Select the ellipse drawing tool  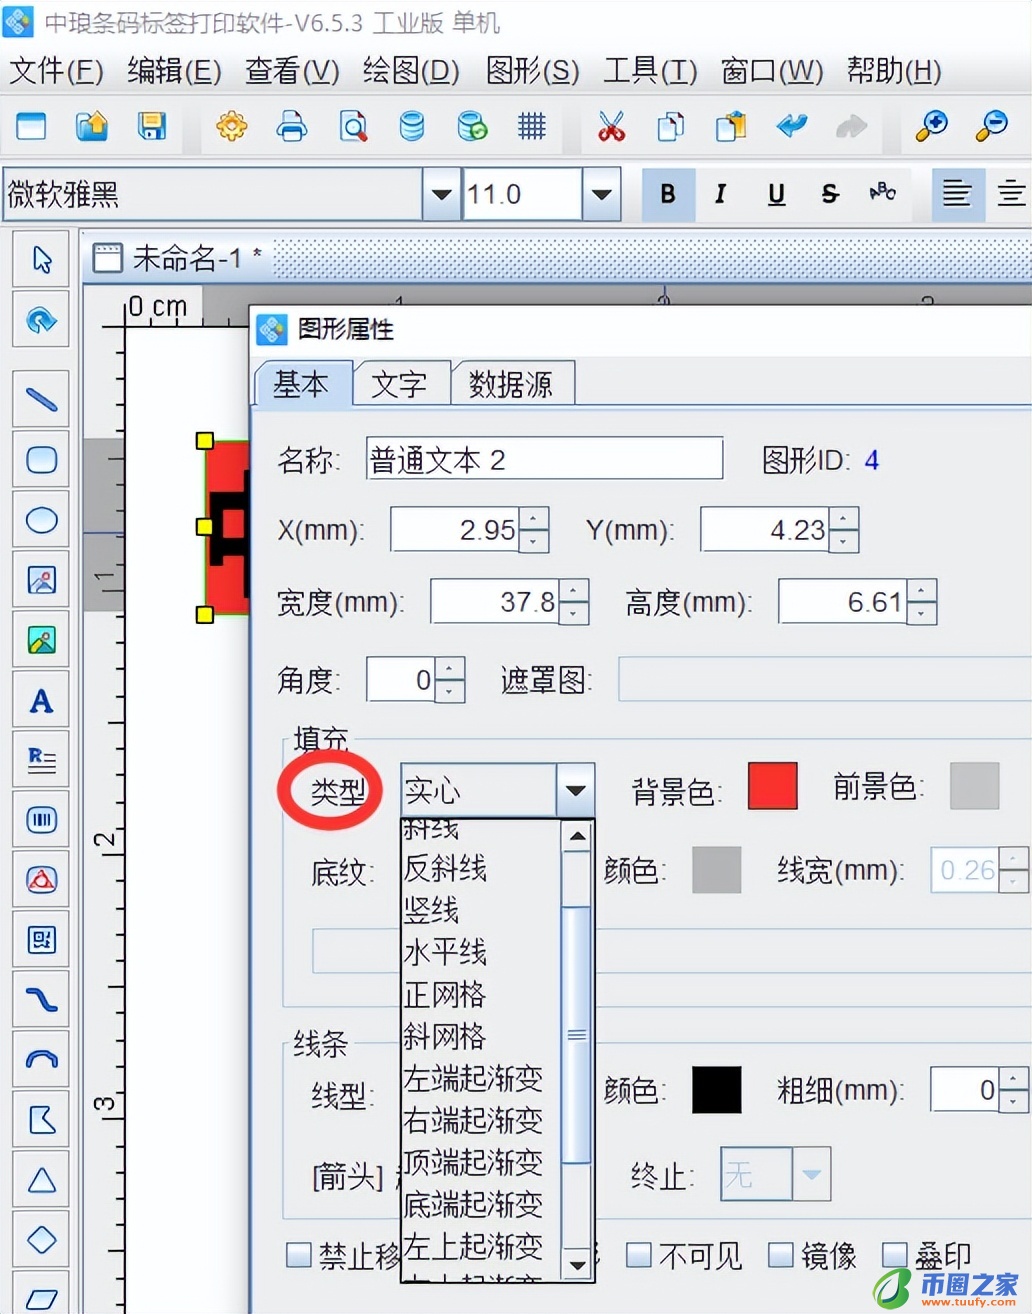[41, 520]
